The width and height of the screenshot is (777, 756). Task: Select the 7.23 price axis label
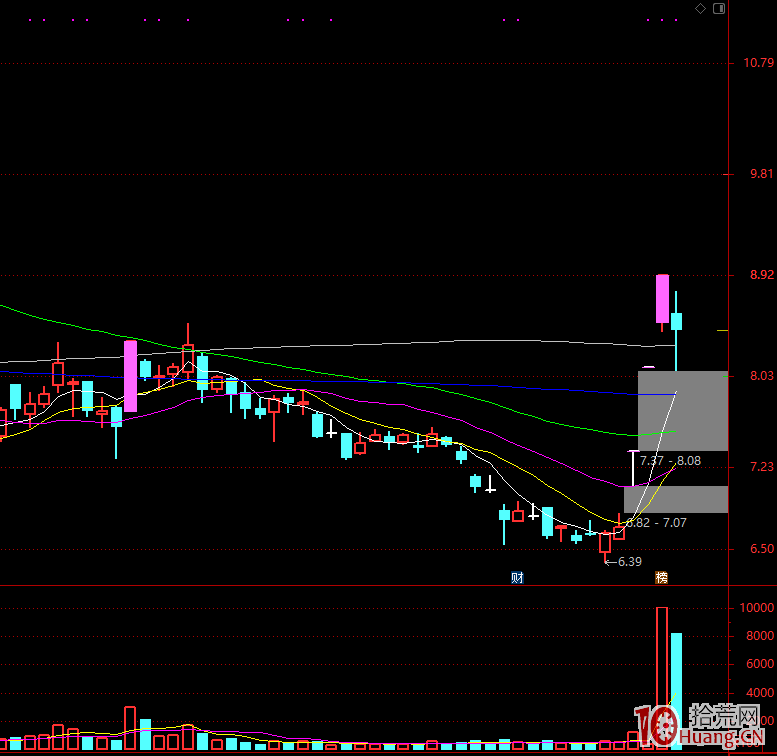click(x=761, y=467)
